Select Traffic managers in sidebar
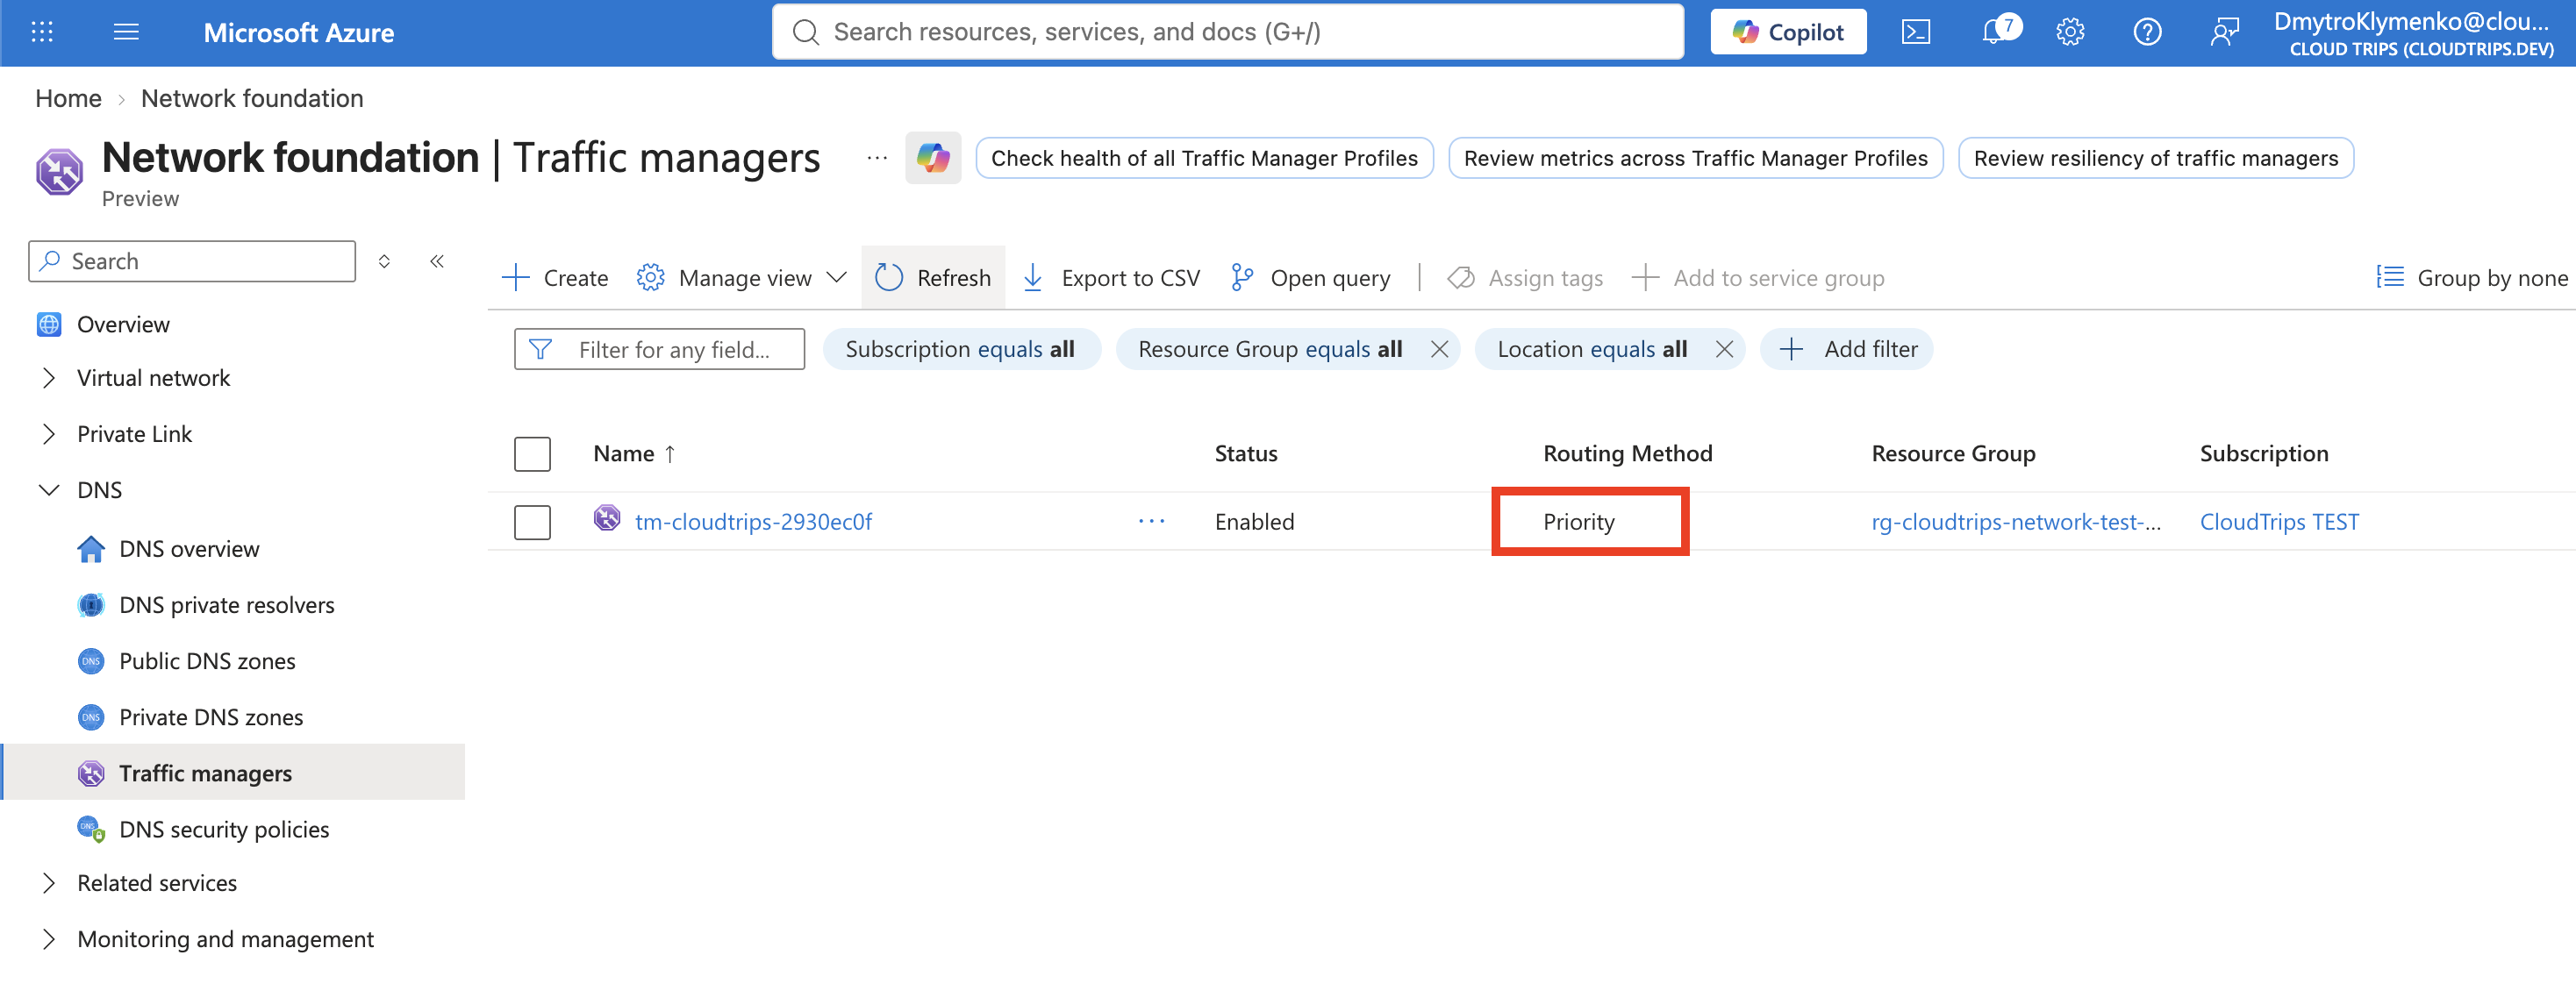Screen dimensions: 2576x1005 (x=234, y=772)
